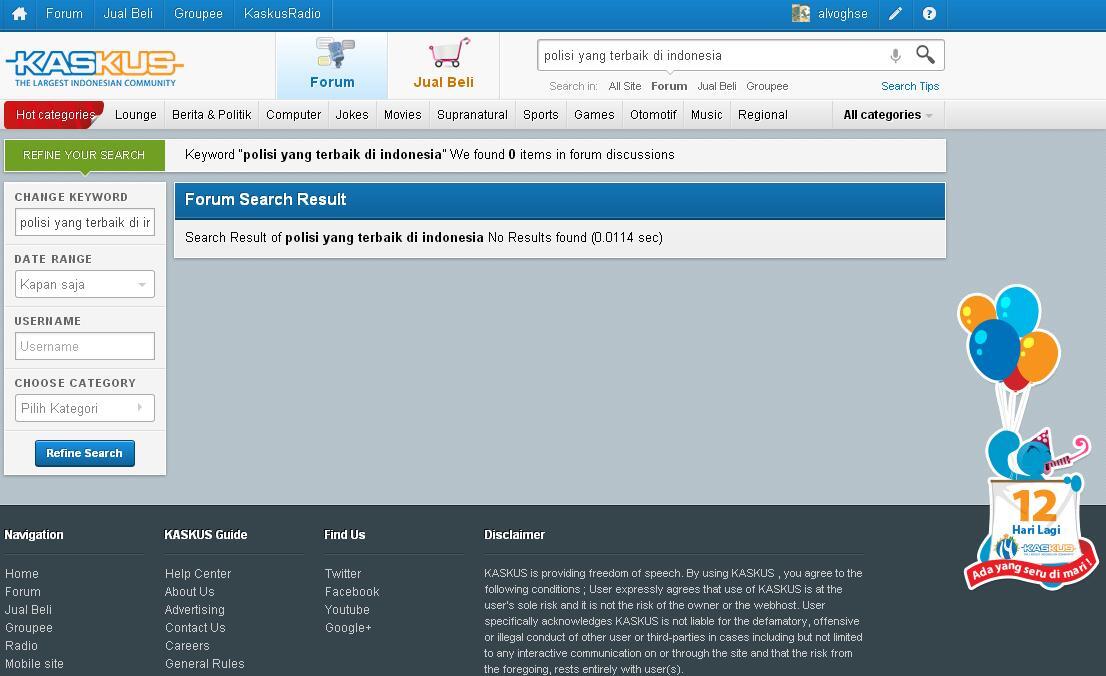
Task: Open the Supranatural category
Action: (x=472, y=115)
